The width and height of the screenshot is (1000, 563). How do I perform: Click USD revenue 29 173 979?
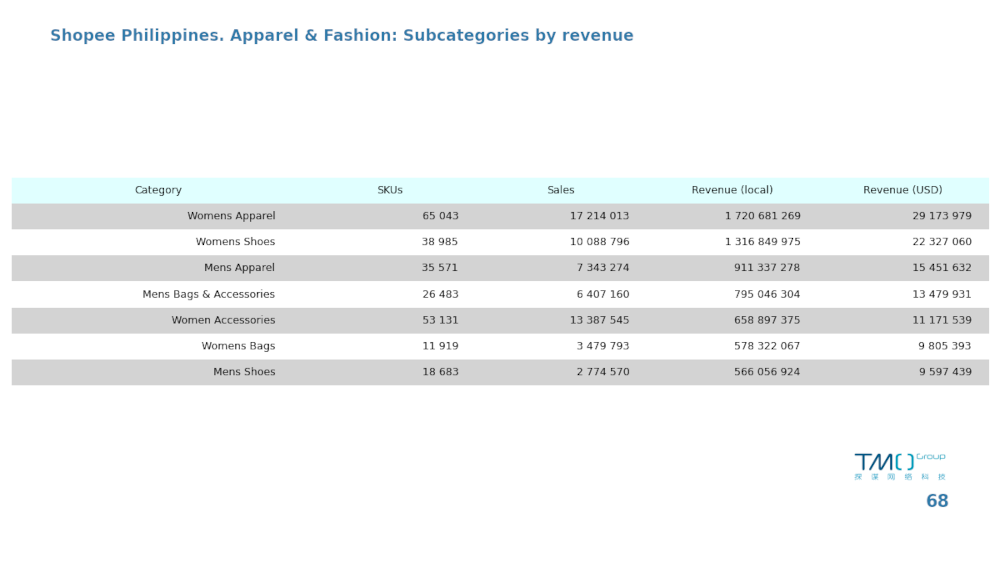(x=942, y=216)
